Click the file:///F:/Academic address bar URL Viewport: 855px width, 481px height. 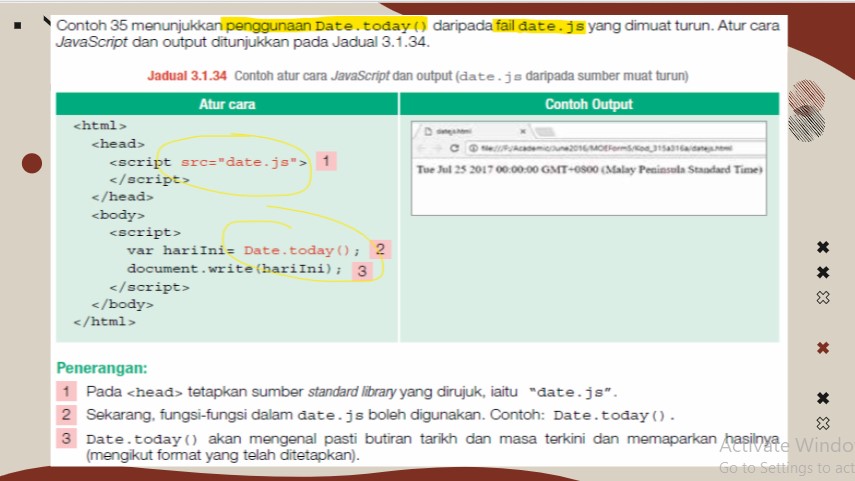coord(606,148)
